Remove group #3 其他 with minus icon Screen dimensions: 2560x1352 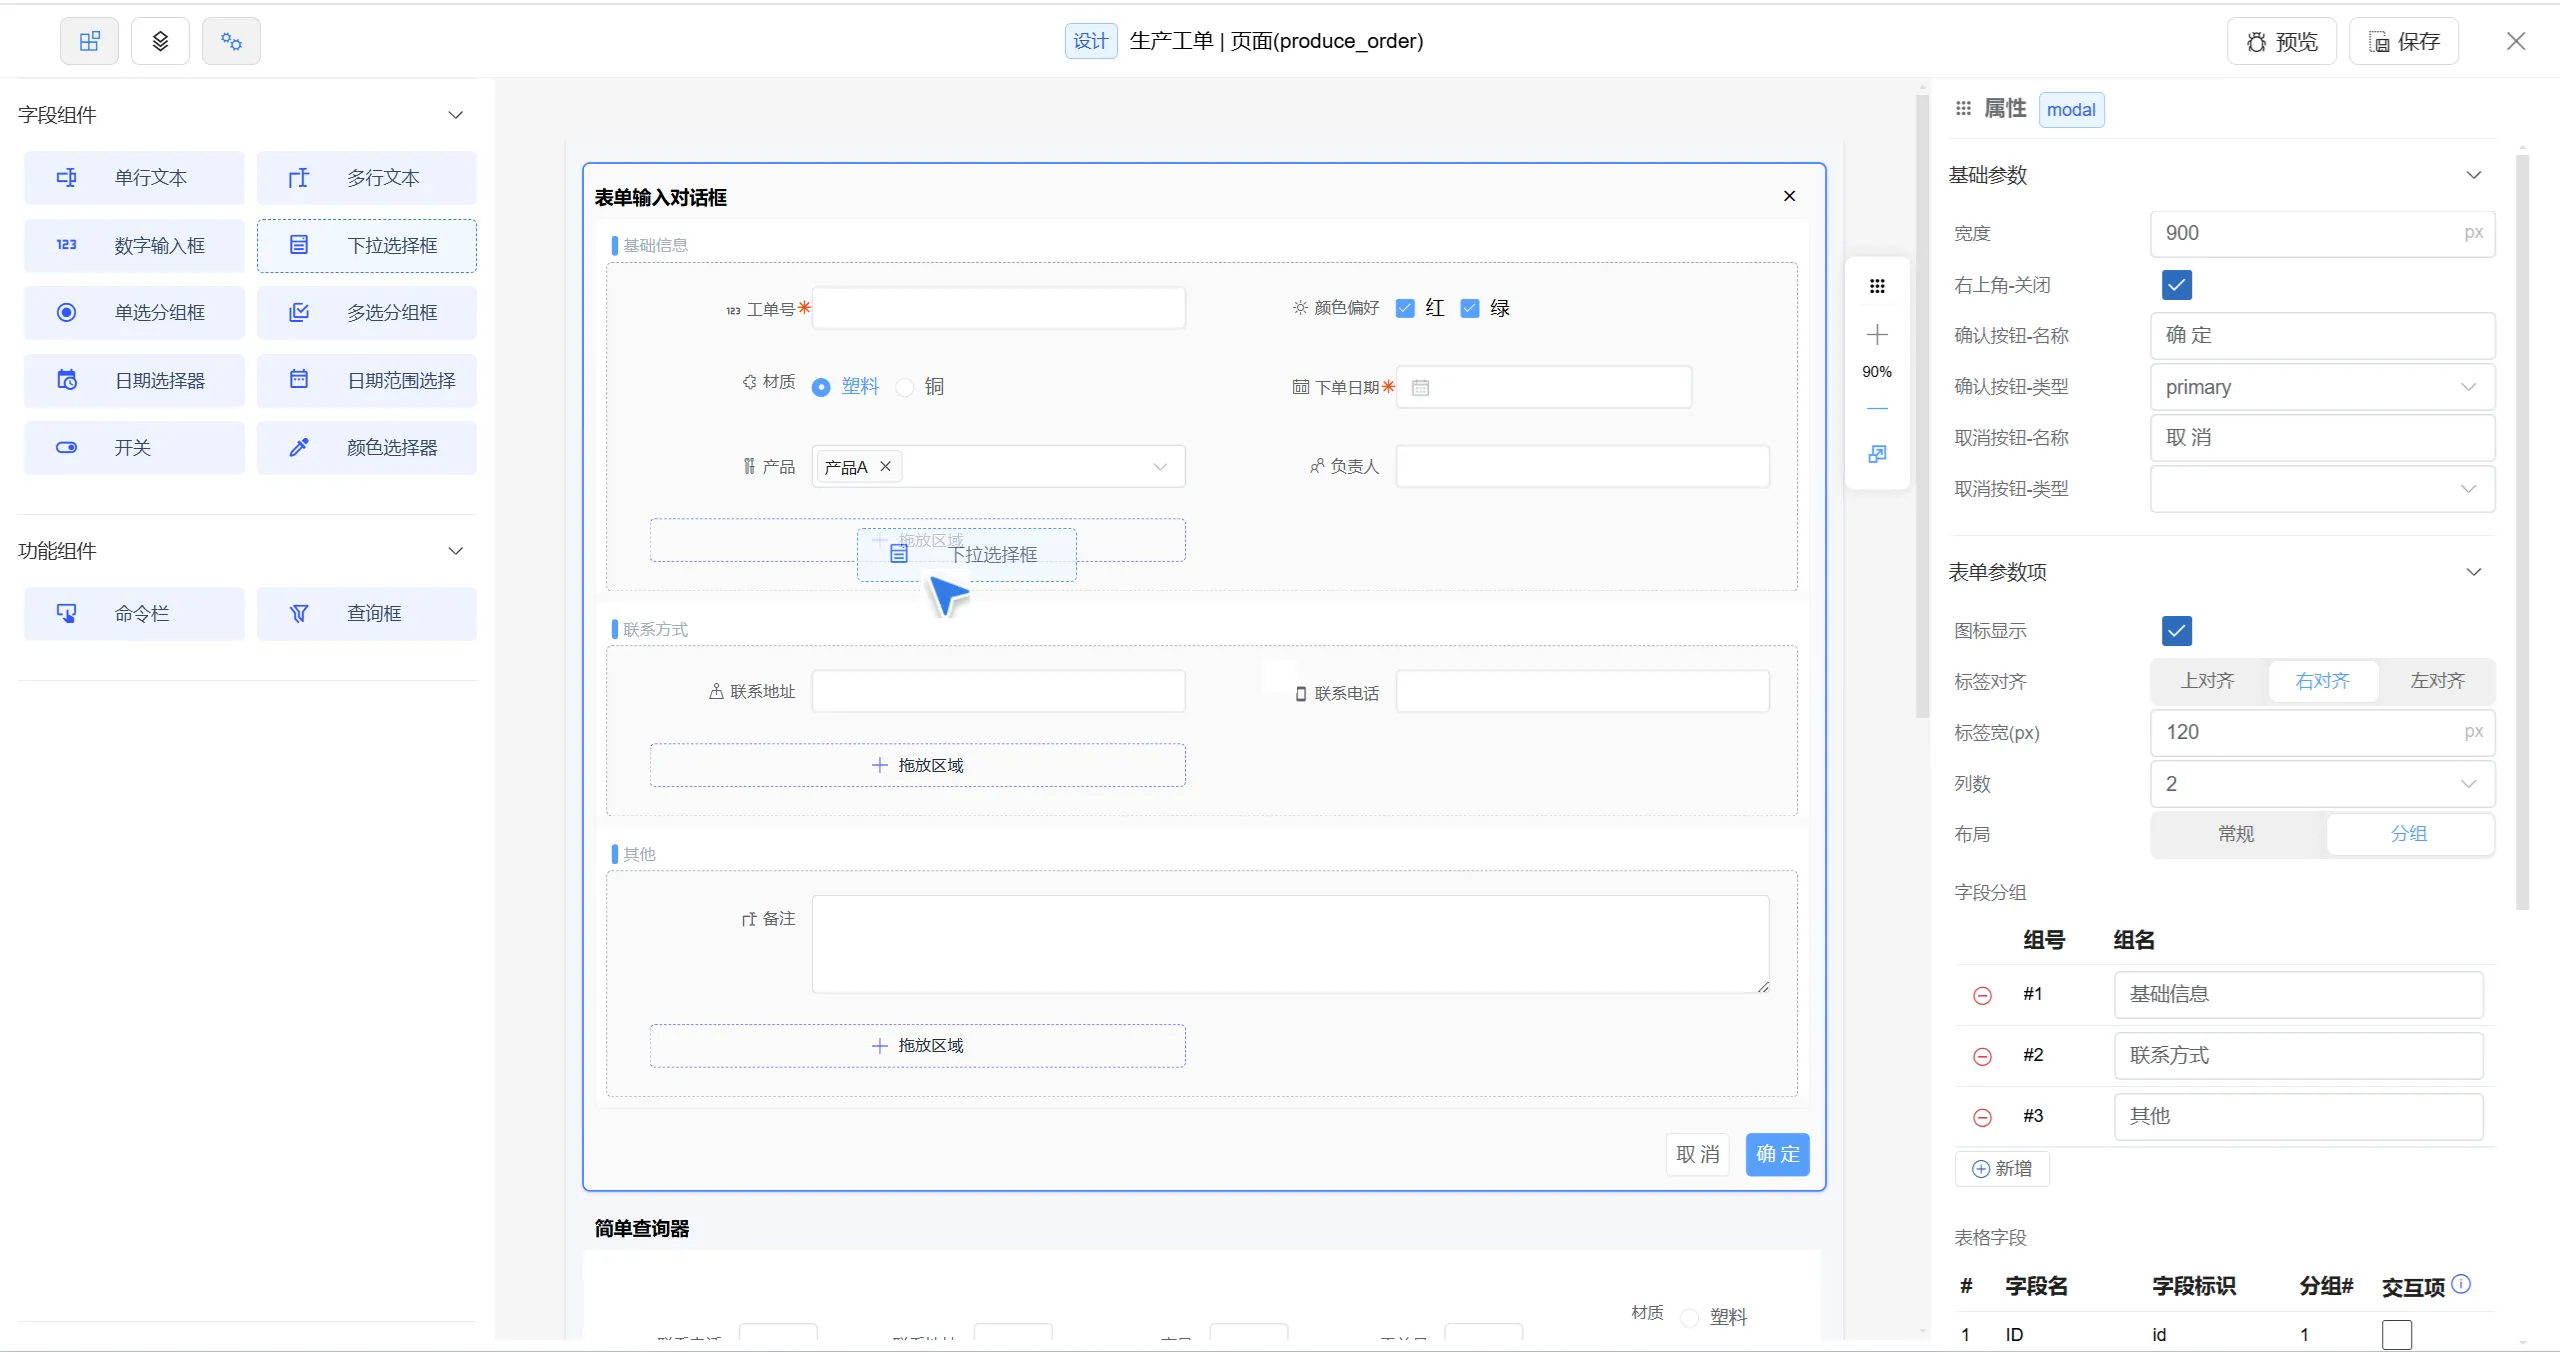click(1982, 1117)
